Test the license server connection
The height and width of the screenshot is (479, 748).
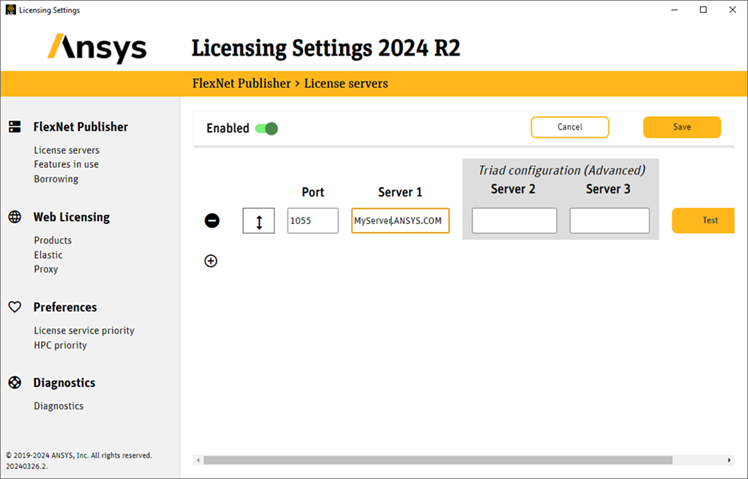coord(709,221)
